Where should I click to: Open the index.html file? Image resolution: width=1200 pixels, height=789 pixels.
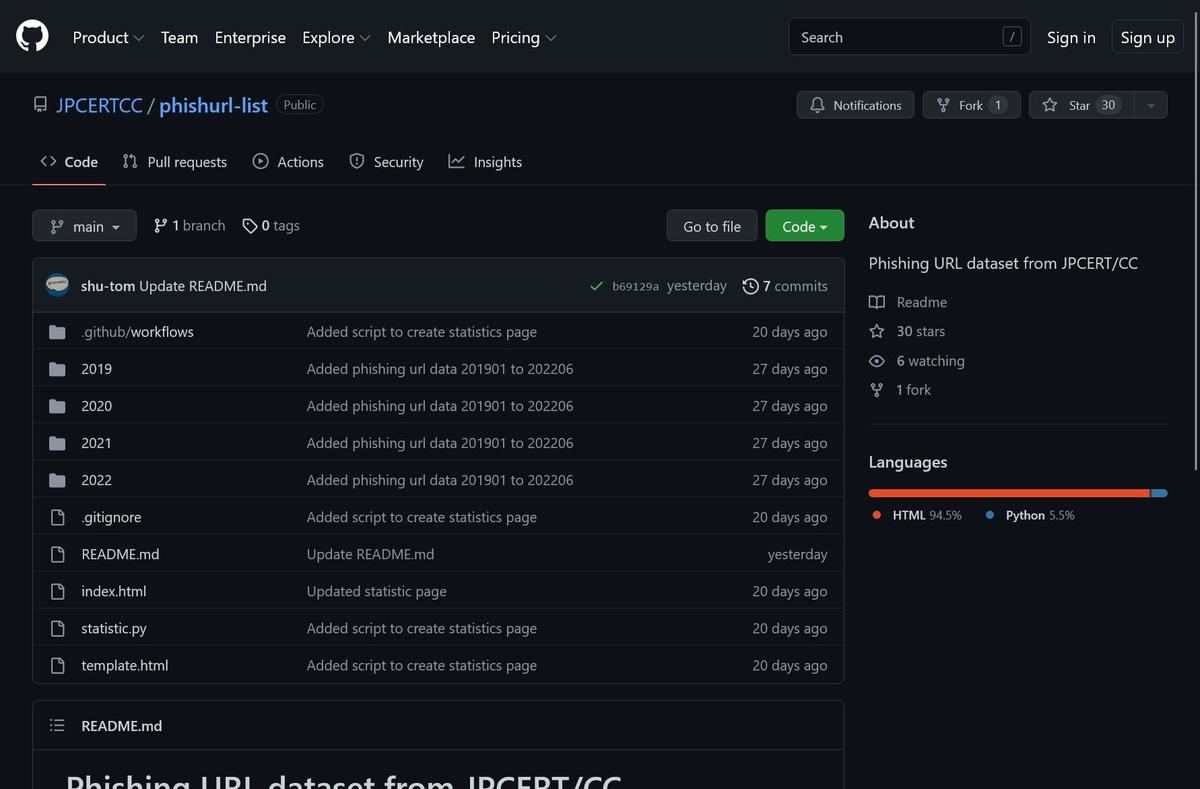pos(114,591)
